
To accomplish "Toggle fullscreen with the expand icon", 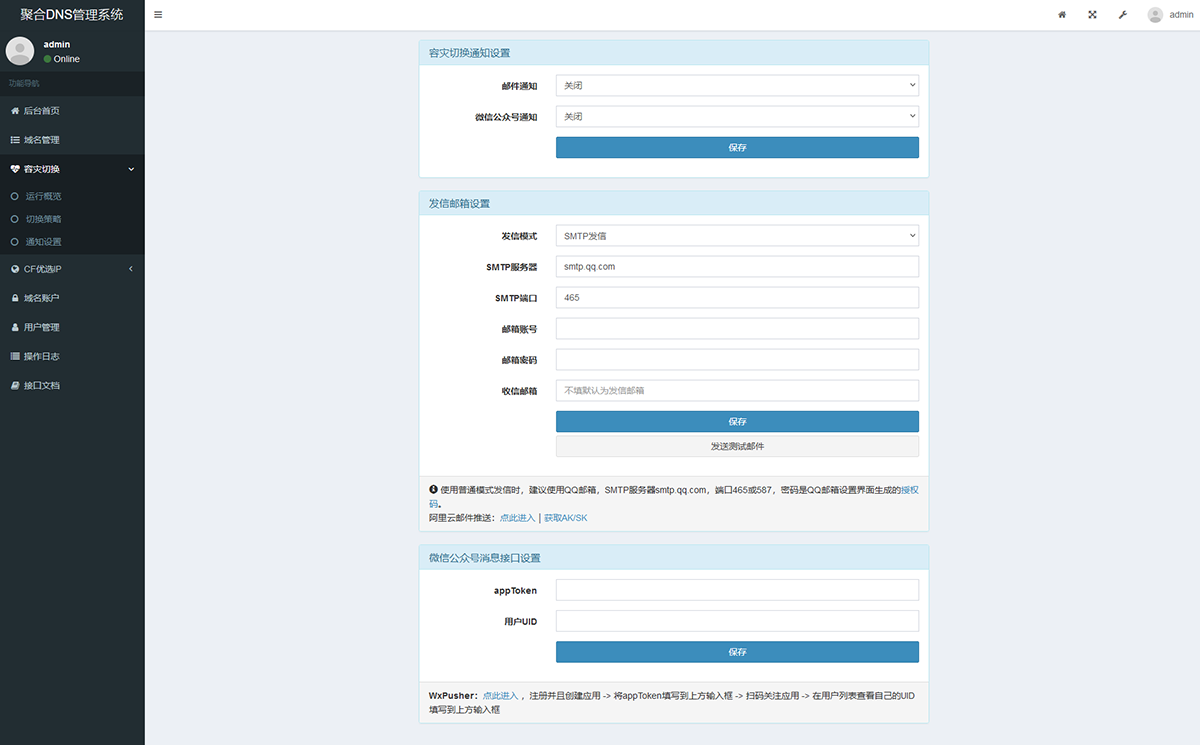I will pos(1092,15).
